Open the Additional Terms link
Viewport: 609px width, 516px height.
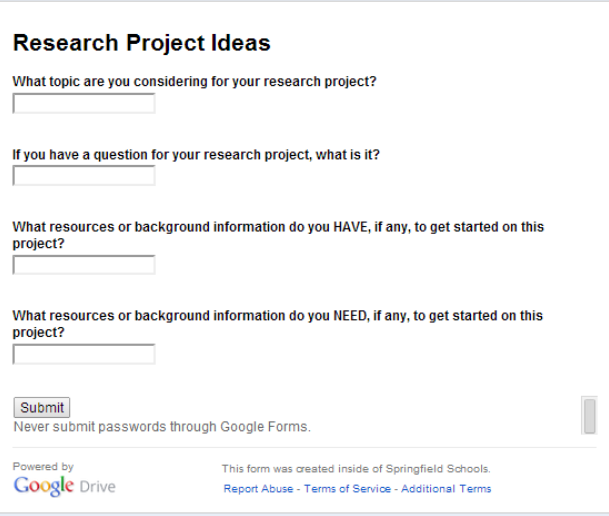point(446,489)
